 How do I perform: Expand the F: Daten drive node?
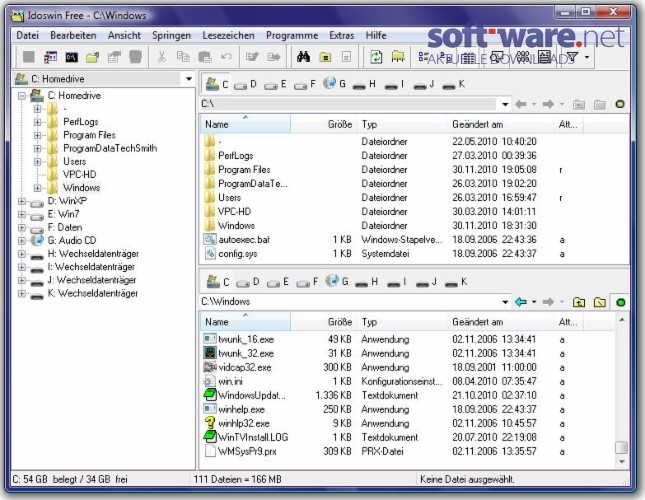[22, 228]
